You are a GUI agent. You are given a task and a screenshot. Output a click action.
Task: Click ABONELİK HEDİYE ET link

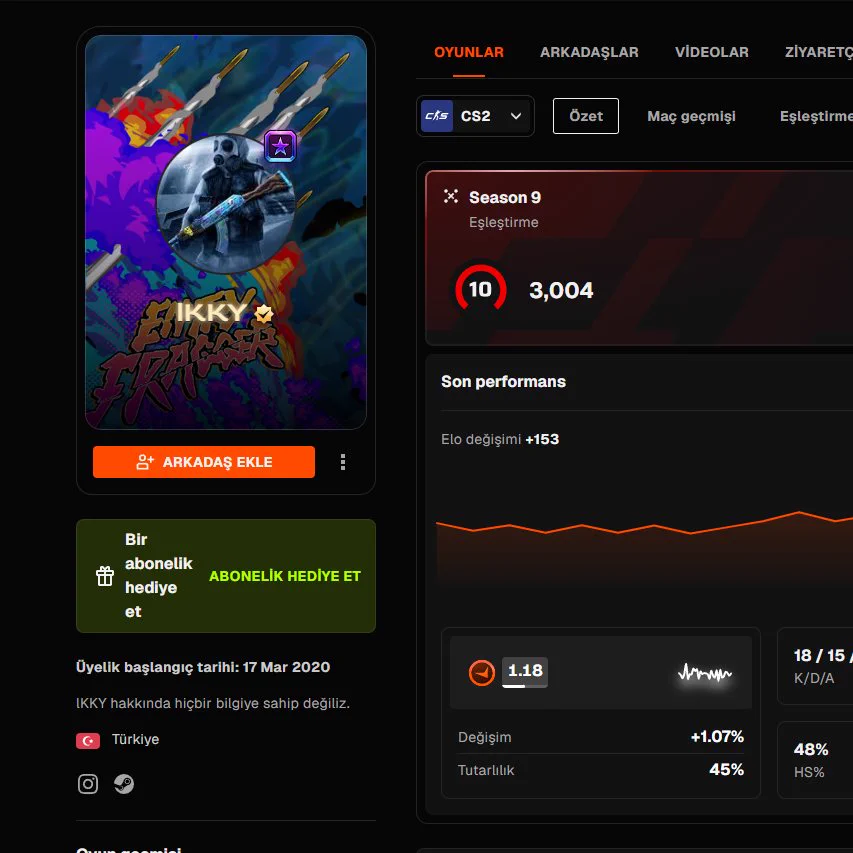click(x=285, y=576)
